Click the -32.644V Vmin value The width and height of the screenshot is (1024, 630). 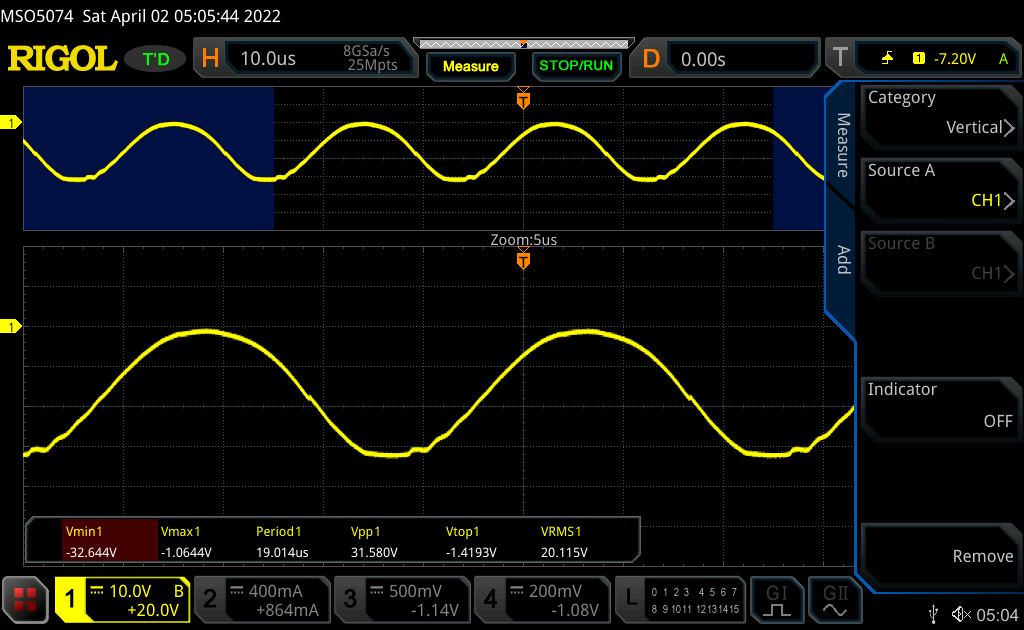tap(91, 552)
